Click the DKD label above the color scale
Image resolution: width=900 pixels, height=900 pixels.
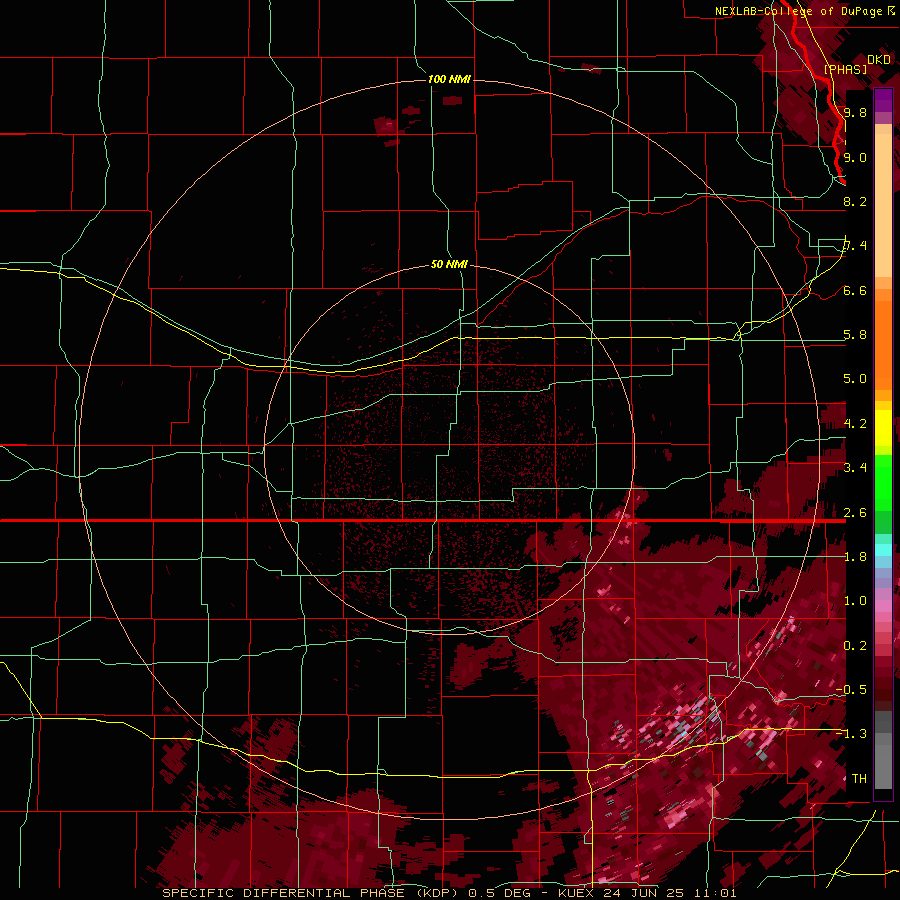point(879,60)
